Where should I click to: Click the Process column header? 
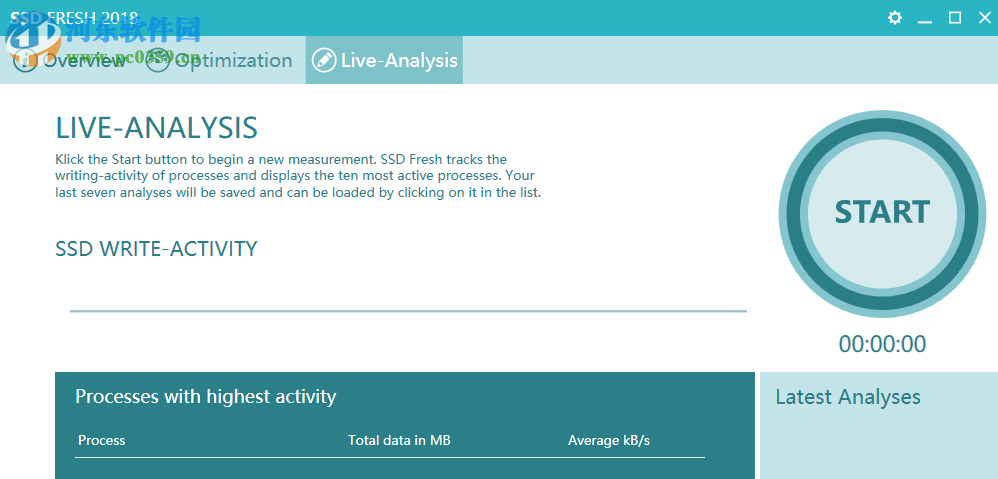(102, 440)
